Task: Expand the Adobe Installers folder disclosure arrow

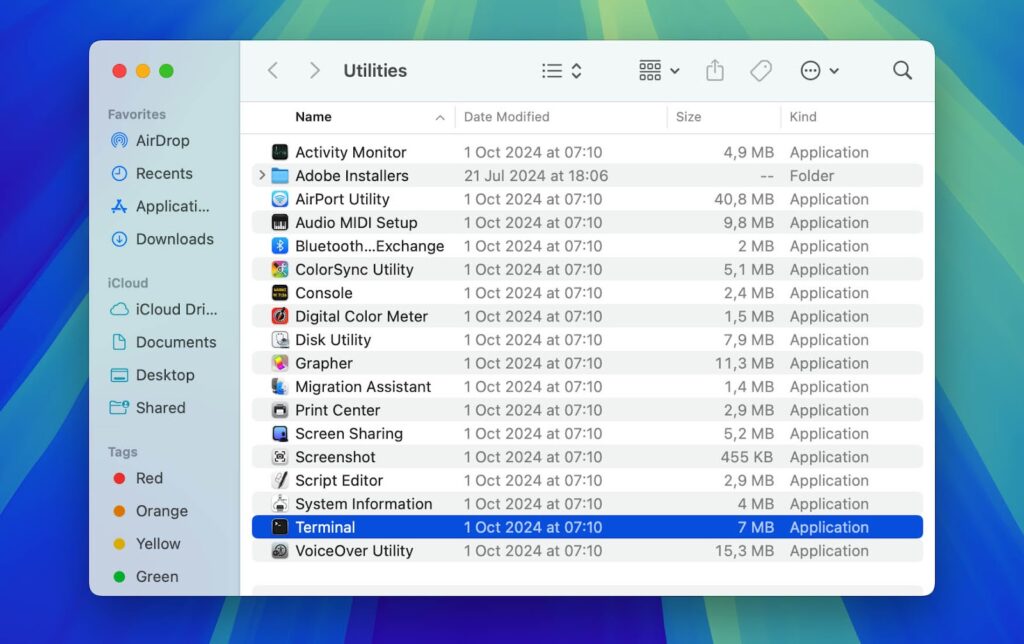Action: tap(261, 175)
